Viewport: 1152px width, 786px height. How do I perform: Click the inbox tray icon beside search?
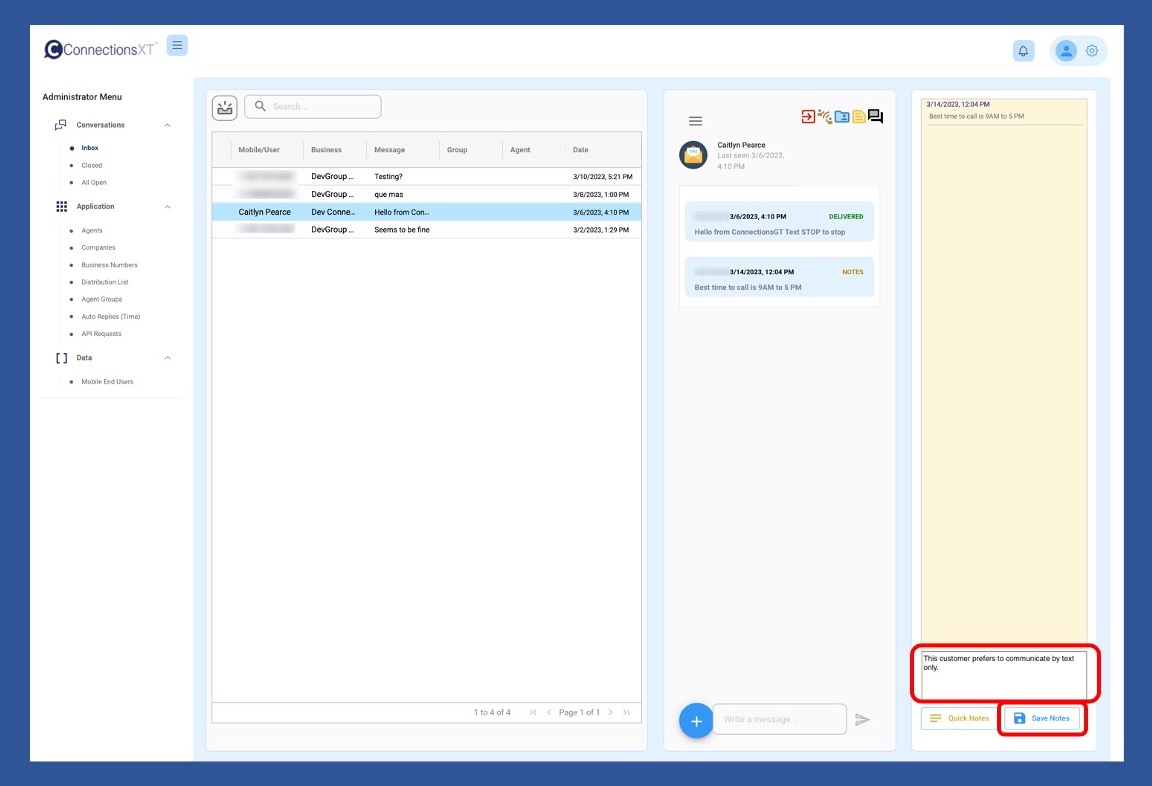225,107
